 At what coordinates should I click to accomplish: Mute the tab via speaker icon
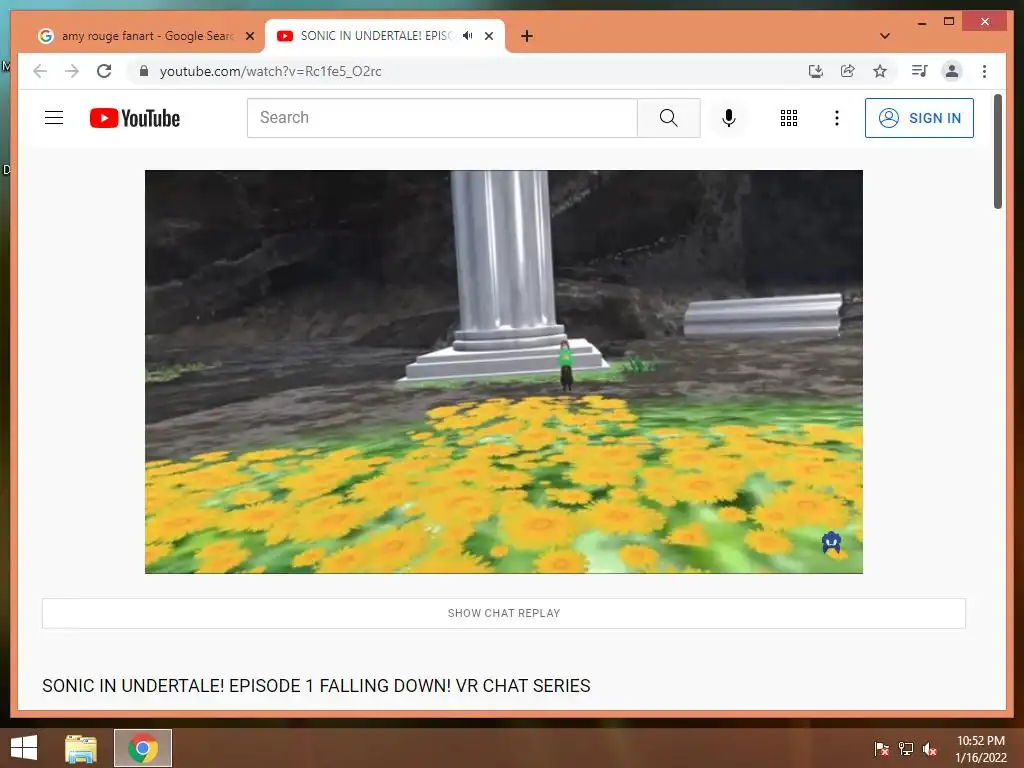coord(468,36)
